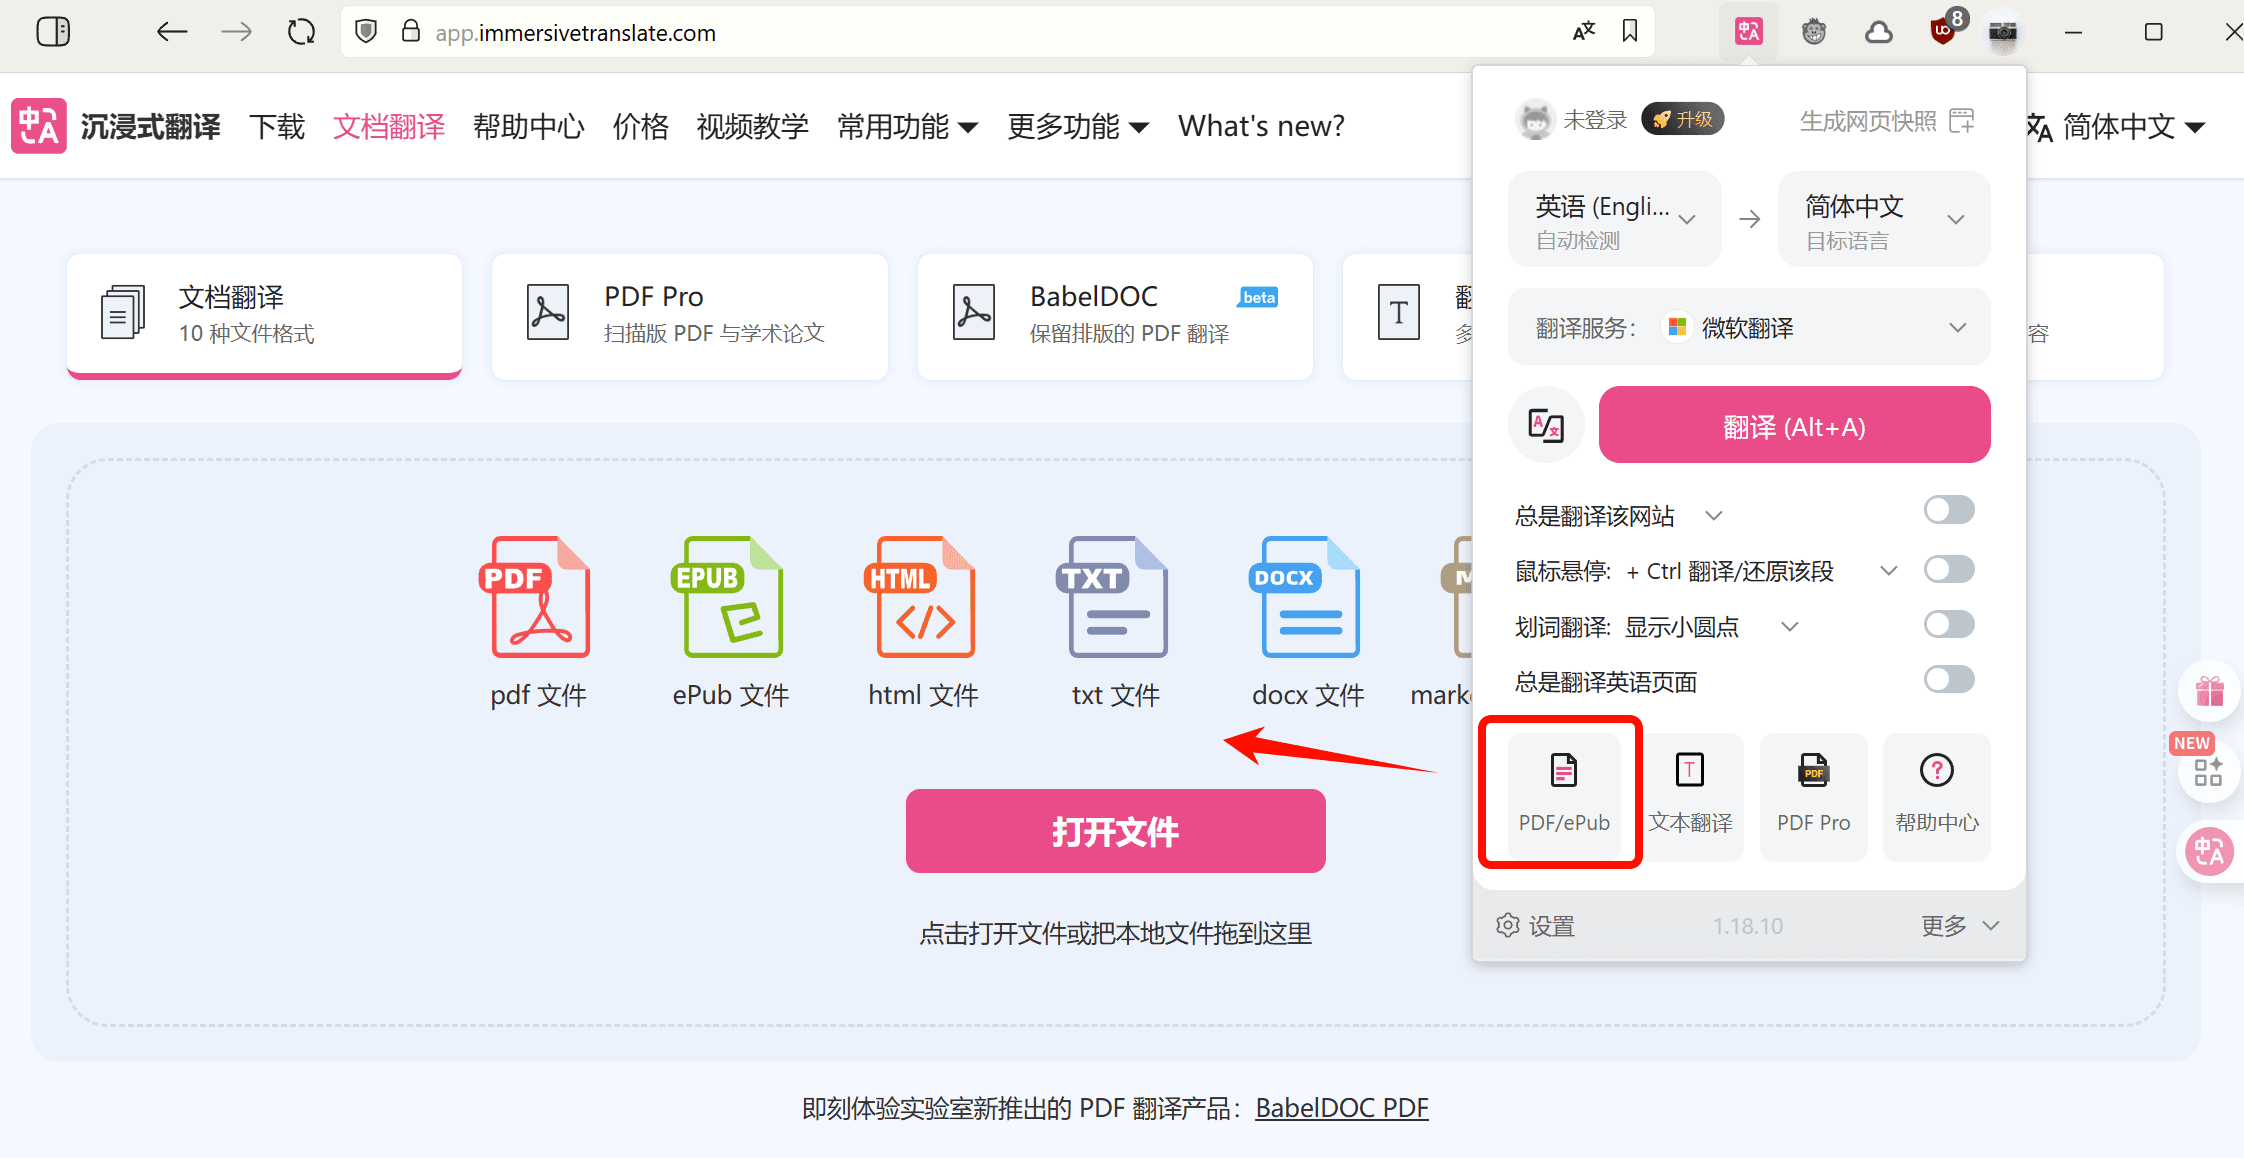
Task: Bookmark this page with the bookmark icon
Action: pyautogui.click(x=1630, y=32)
